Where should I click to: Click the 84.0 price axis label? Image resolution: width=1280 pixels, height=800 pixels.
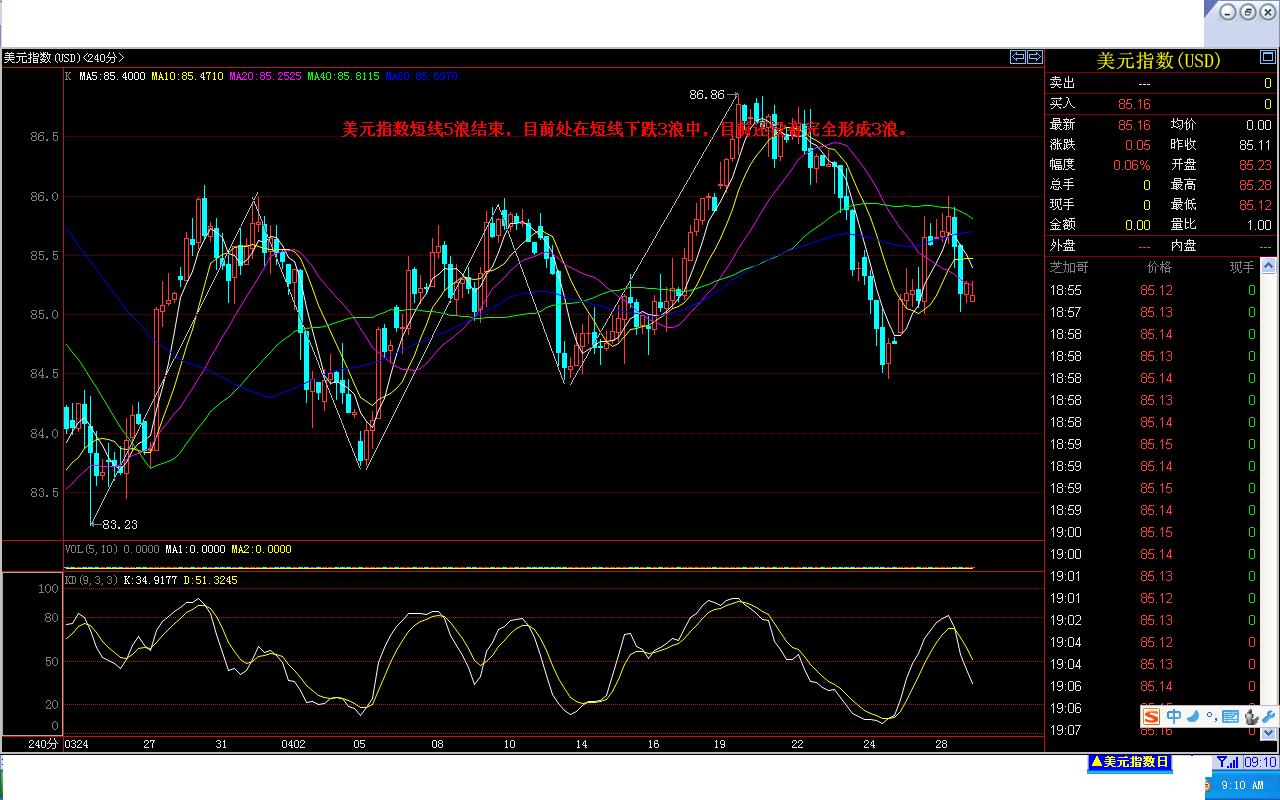44,433
